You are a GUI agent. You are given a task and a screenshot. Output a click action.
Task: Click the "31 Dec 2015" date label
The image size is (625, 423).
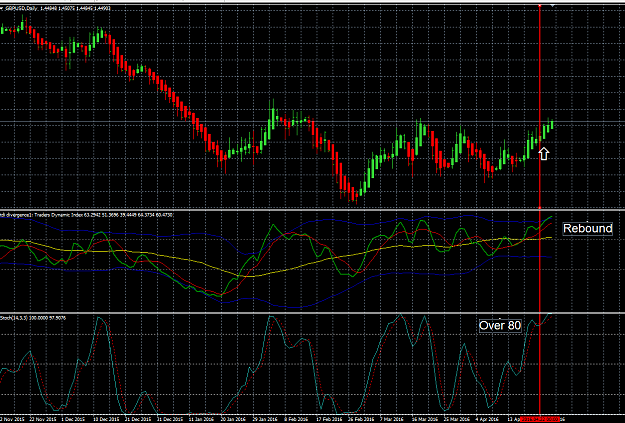[169, 419]
